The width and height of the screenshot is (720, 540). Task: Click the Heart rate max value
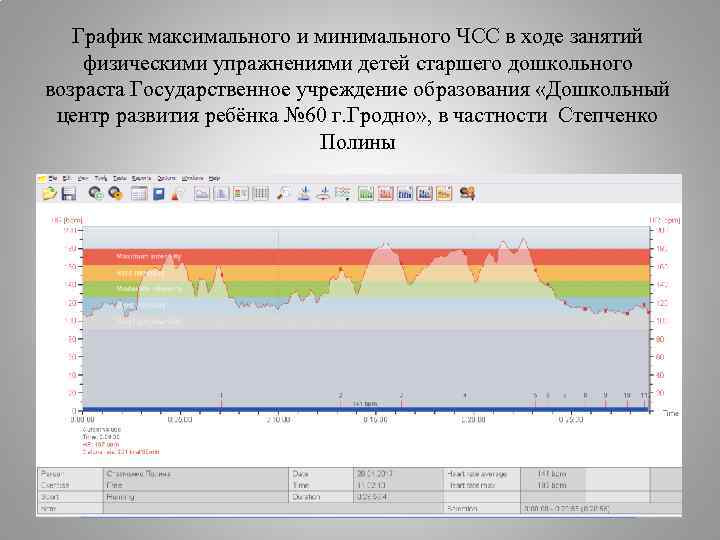tap(552, 485)
